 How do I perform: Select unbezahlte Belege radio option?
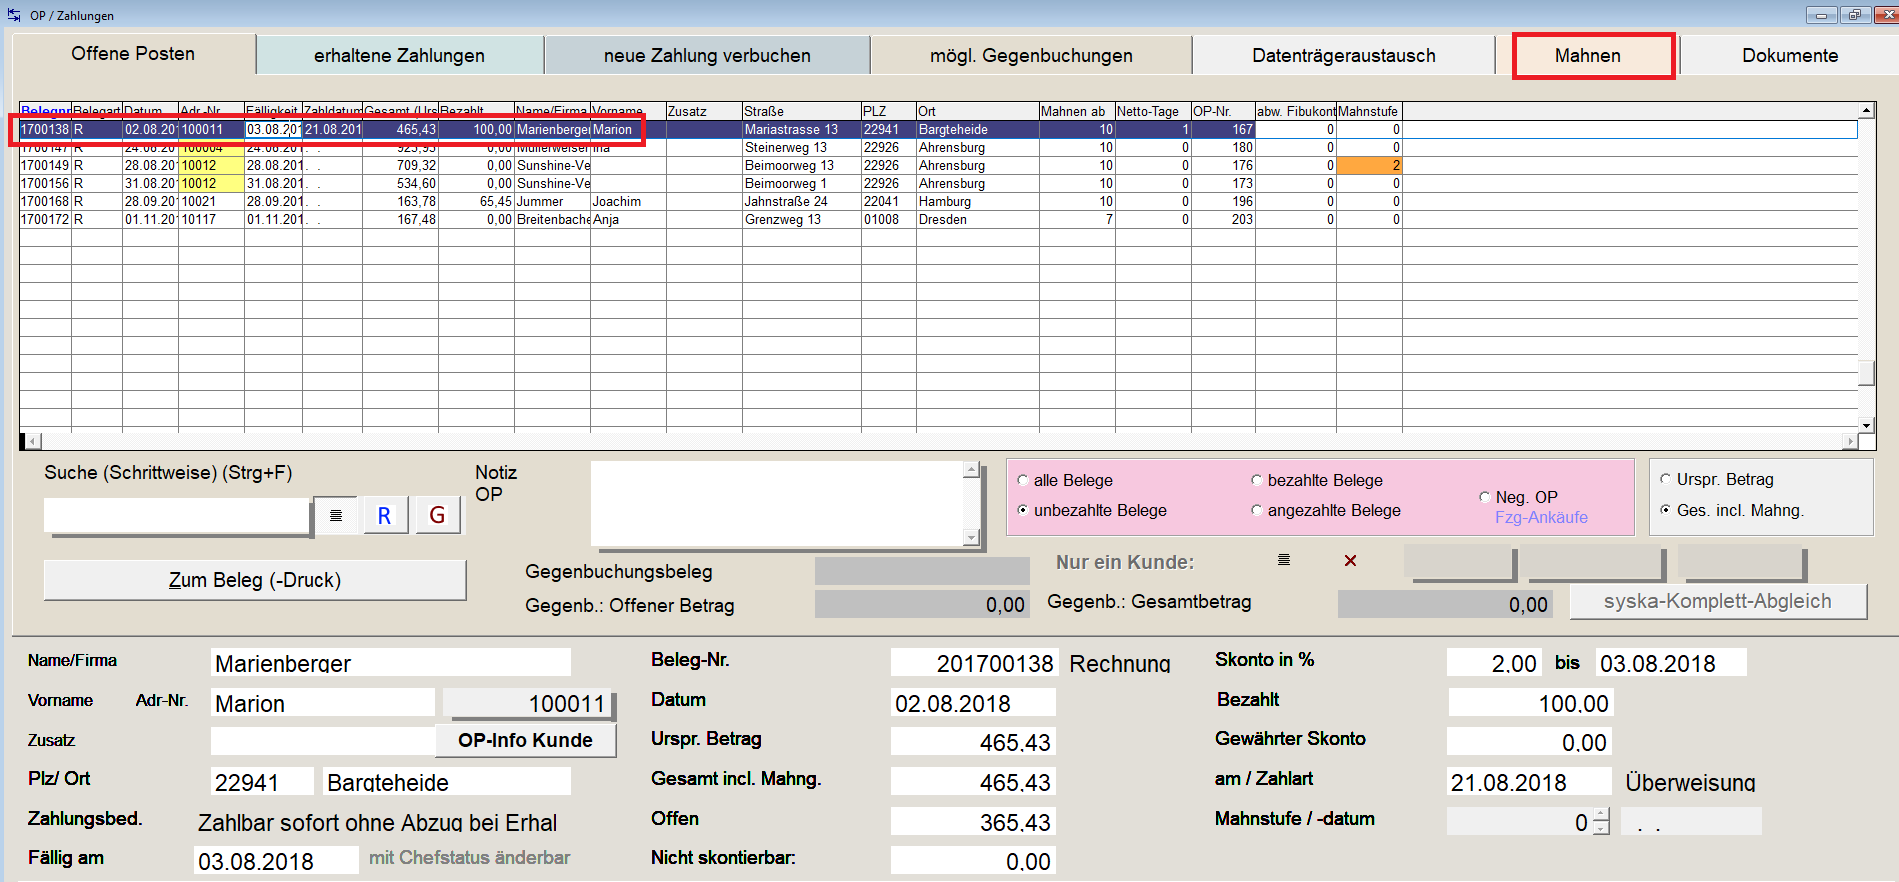point(1091,510)
